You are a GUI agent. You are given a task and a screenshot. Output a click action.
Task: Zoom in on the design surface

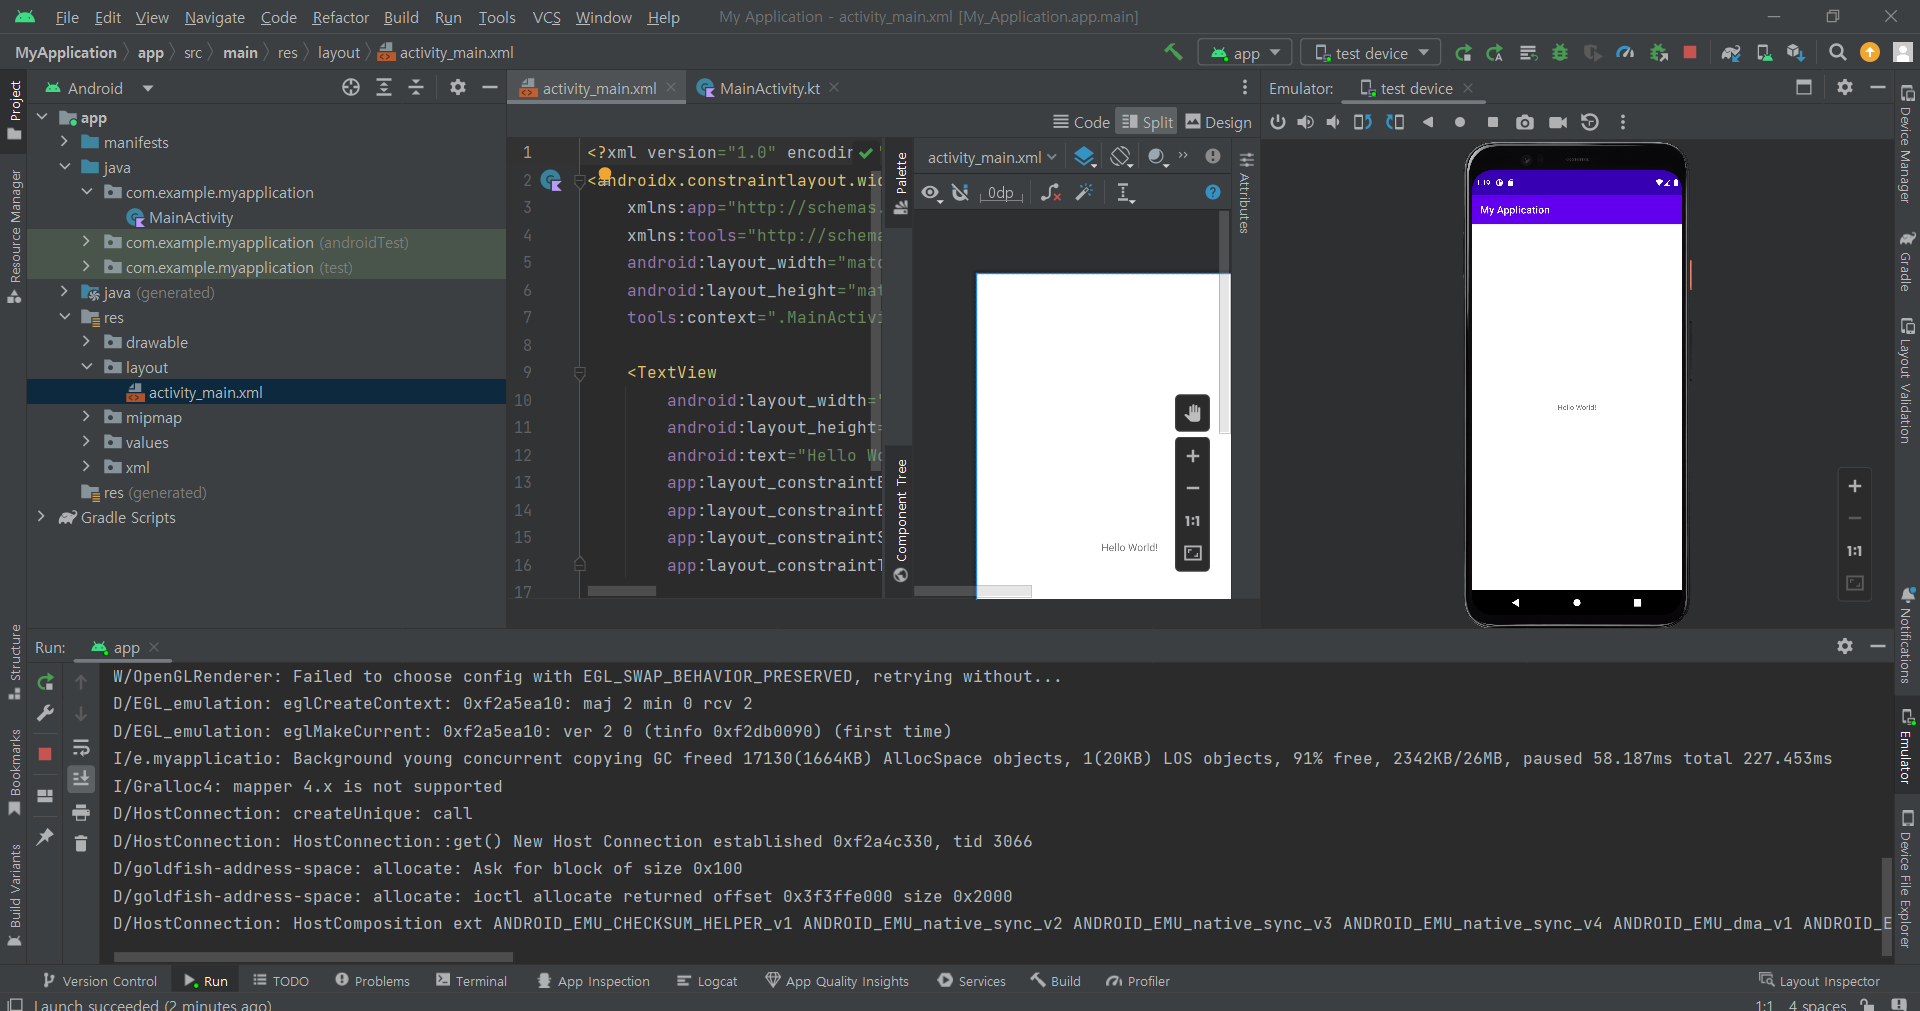coord(1192,456)
